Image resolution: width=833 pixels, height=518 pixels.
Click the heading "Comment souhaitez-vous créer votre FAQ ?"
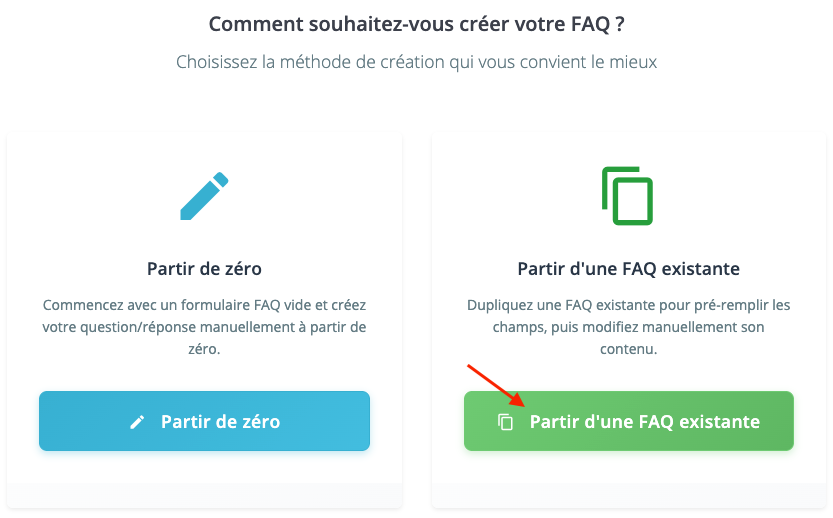(x=423, y=24)
